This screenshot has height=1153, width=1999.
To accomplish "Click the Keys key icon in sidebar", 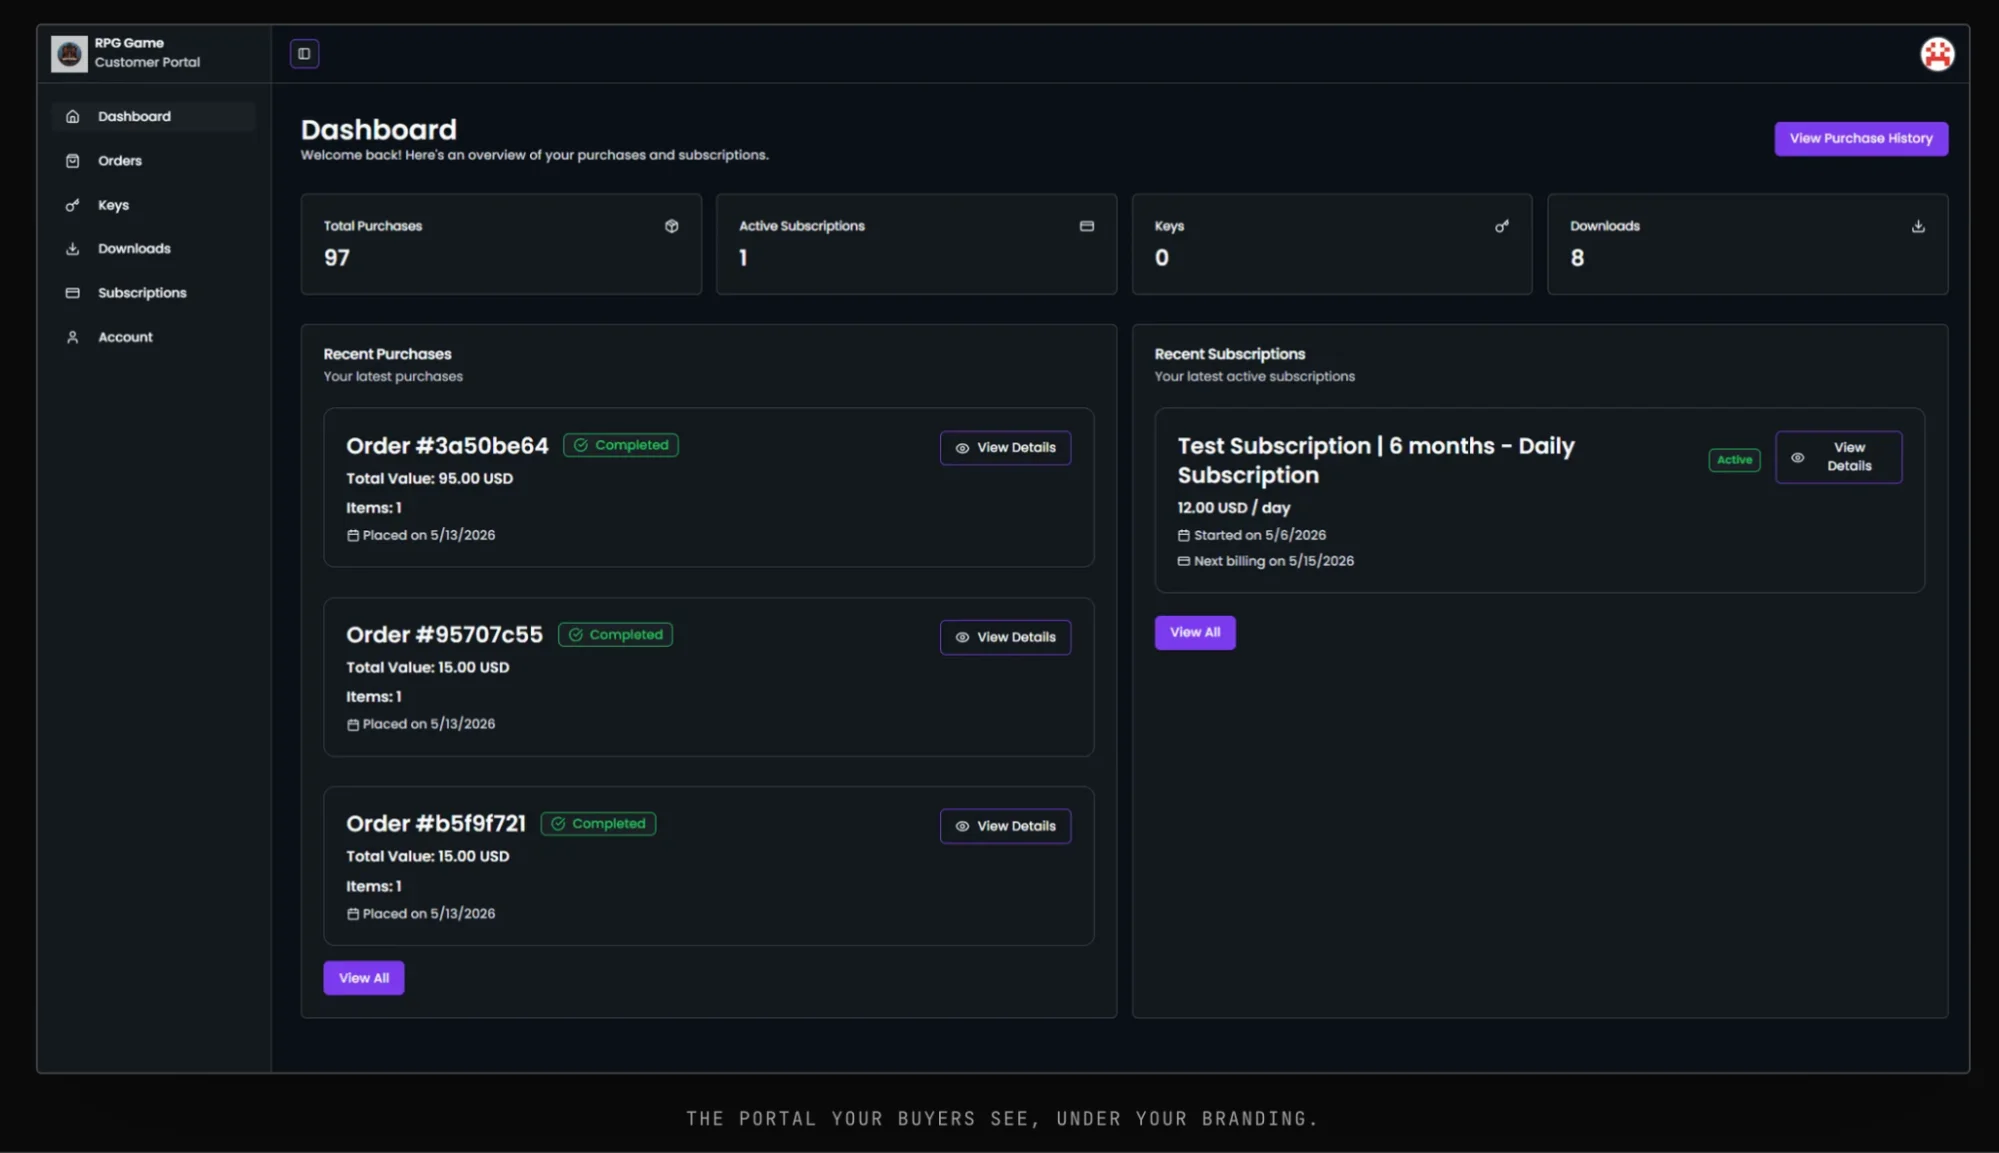I will pos(73,205).
